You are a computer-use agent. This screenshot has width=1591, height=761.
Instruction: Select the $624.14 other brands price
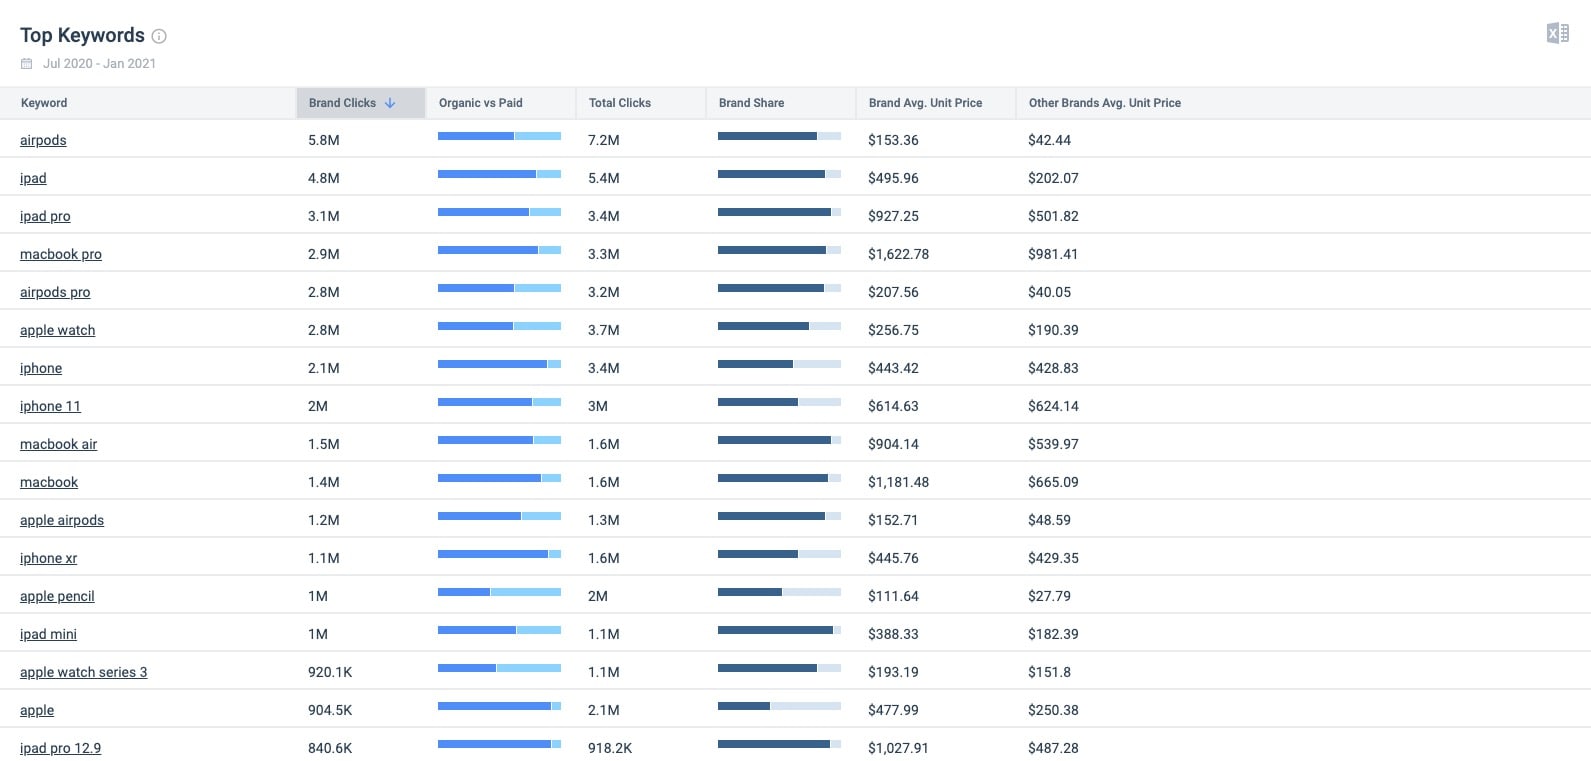click(x=1053, y=406)
